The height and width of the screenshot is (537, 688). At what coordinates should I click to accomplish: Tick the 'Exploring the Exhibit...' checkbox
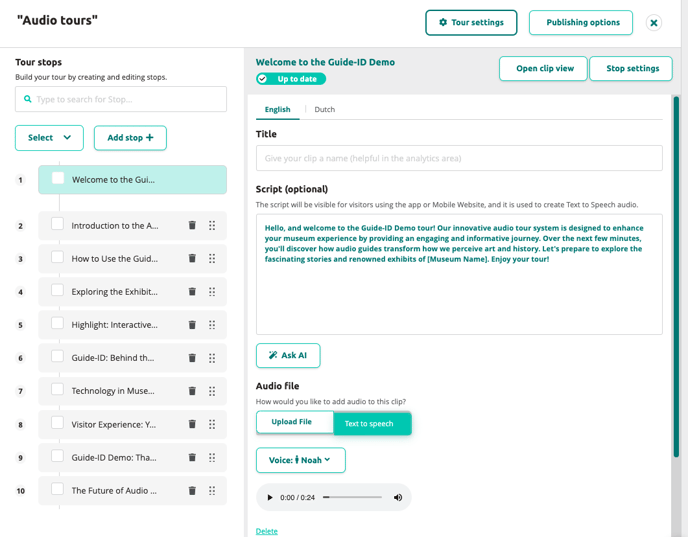point(57,290)
